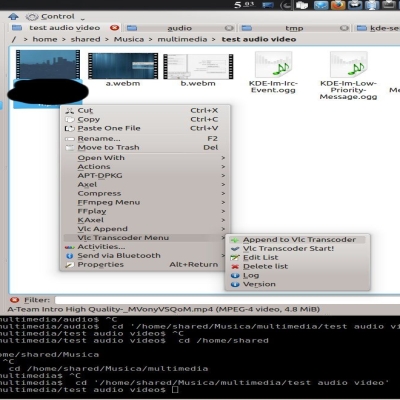Screen dimensions: 400x400
Task: Click the Move to Trash icon
Action: pos(69,148)
